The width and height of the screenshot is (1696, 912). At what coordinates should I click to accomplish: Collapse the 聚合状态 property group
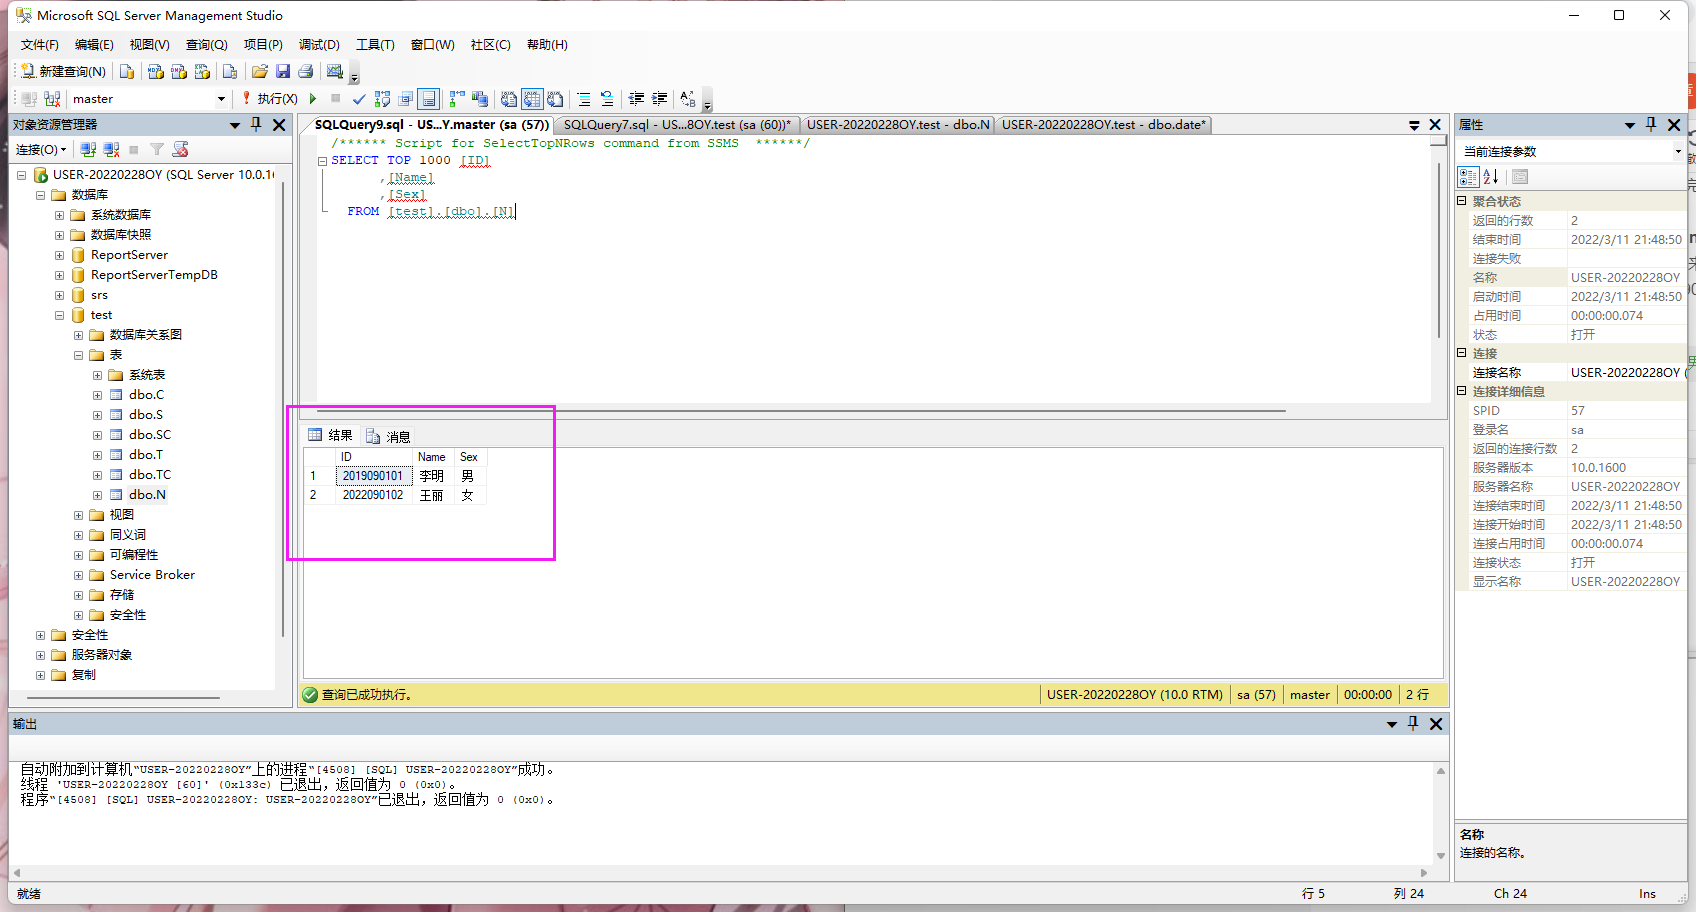click(1461, 201)
